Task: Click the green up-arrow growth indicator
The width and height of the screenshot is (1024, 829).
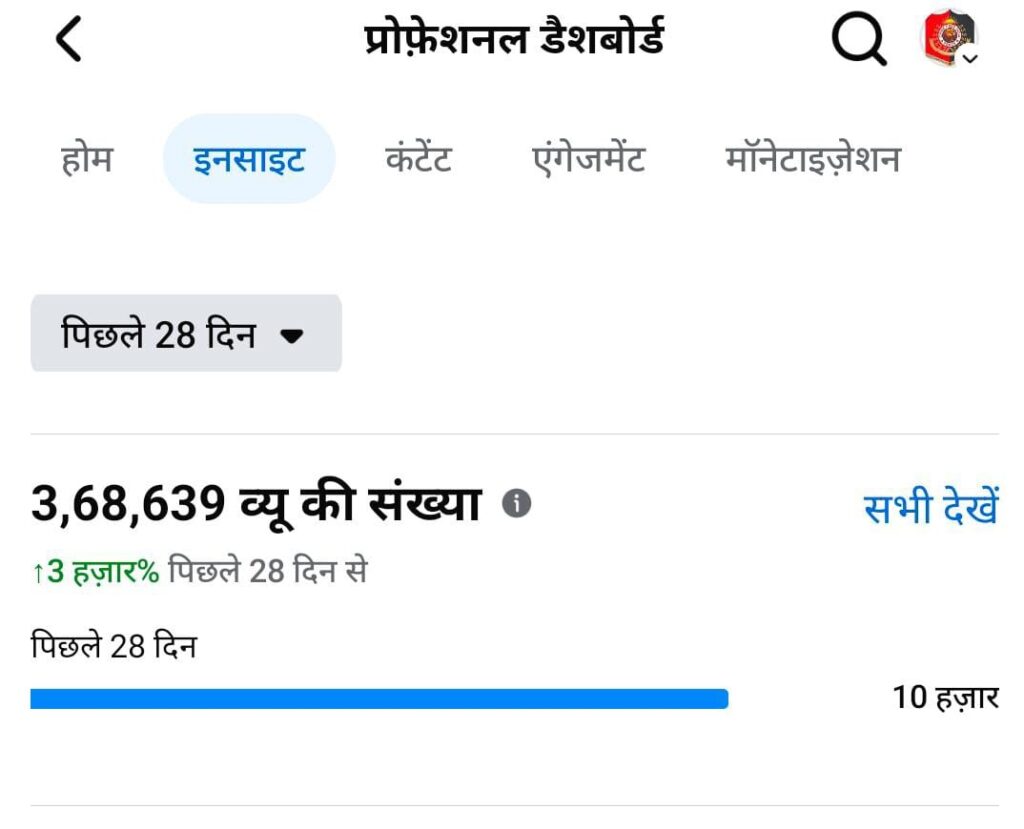Action: [38, 573]
